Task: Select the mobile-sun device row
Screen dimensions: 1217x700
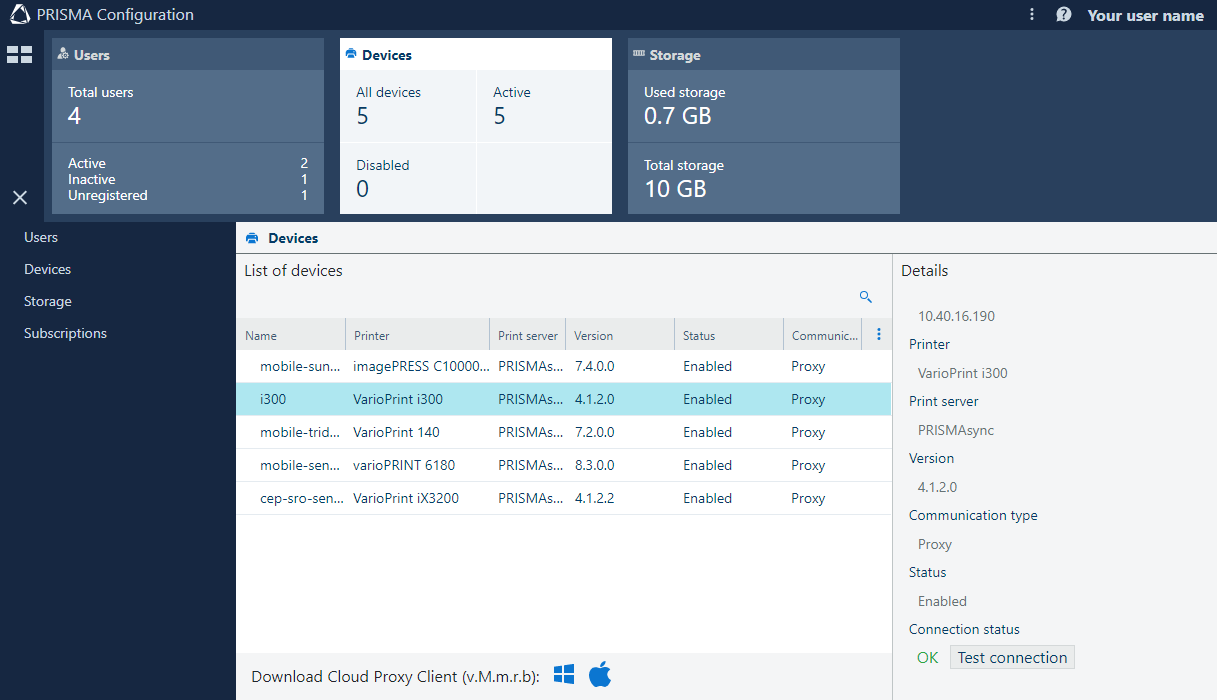Action: (564, 366)
